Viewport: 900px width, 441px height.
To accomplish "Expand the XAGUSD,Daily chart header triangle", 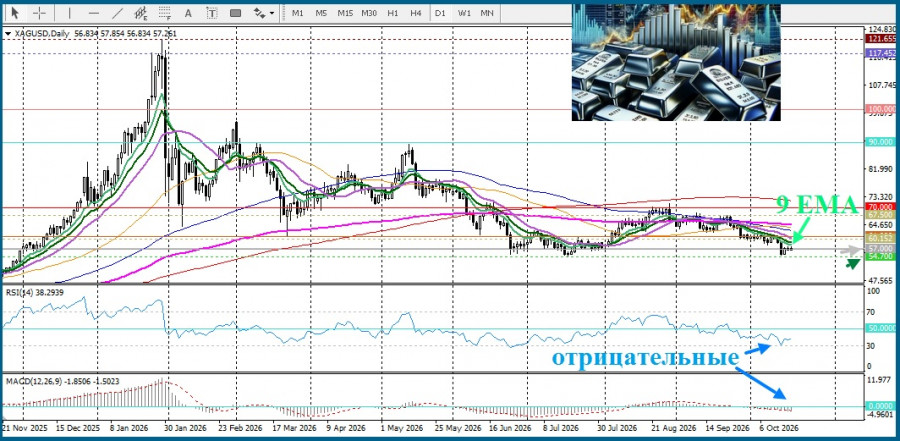I will click(7, 34).
